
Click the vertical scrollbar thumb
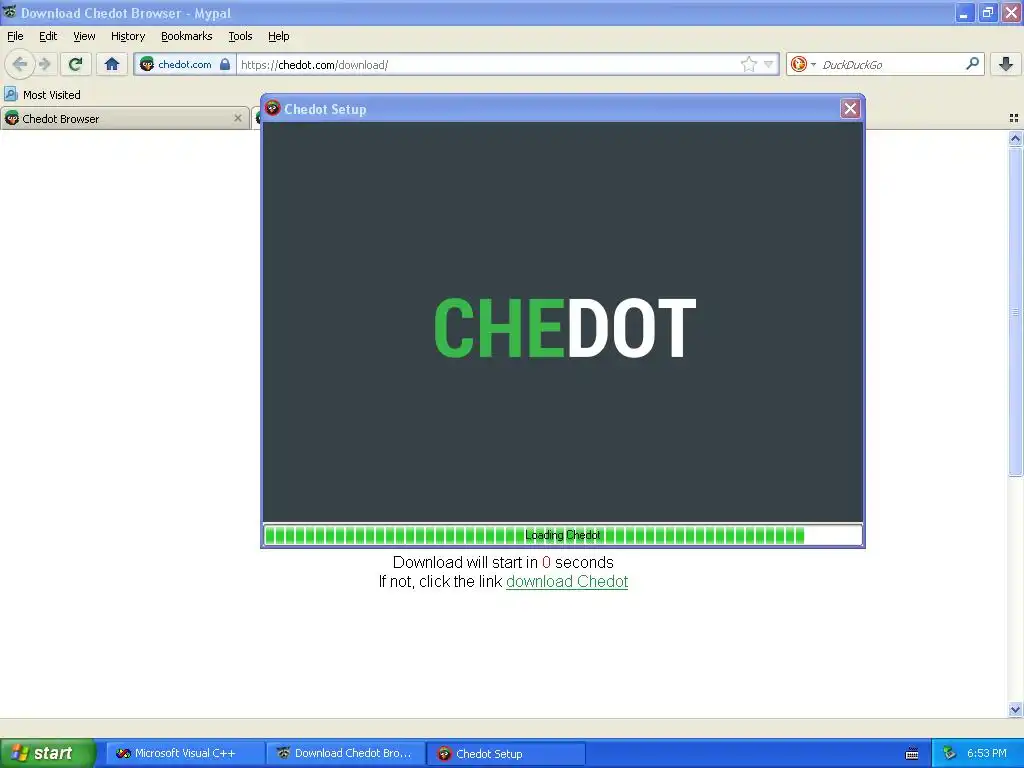coord(1015,312)
